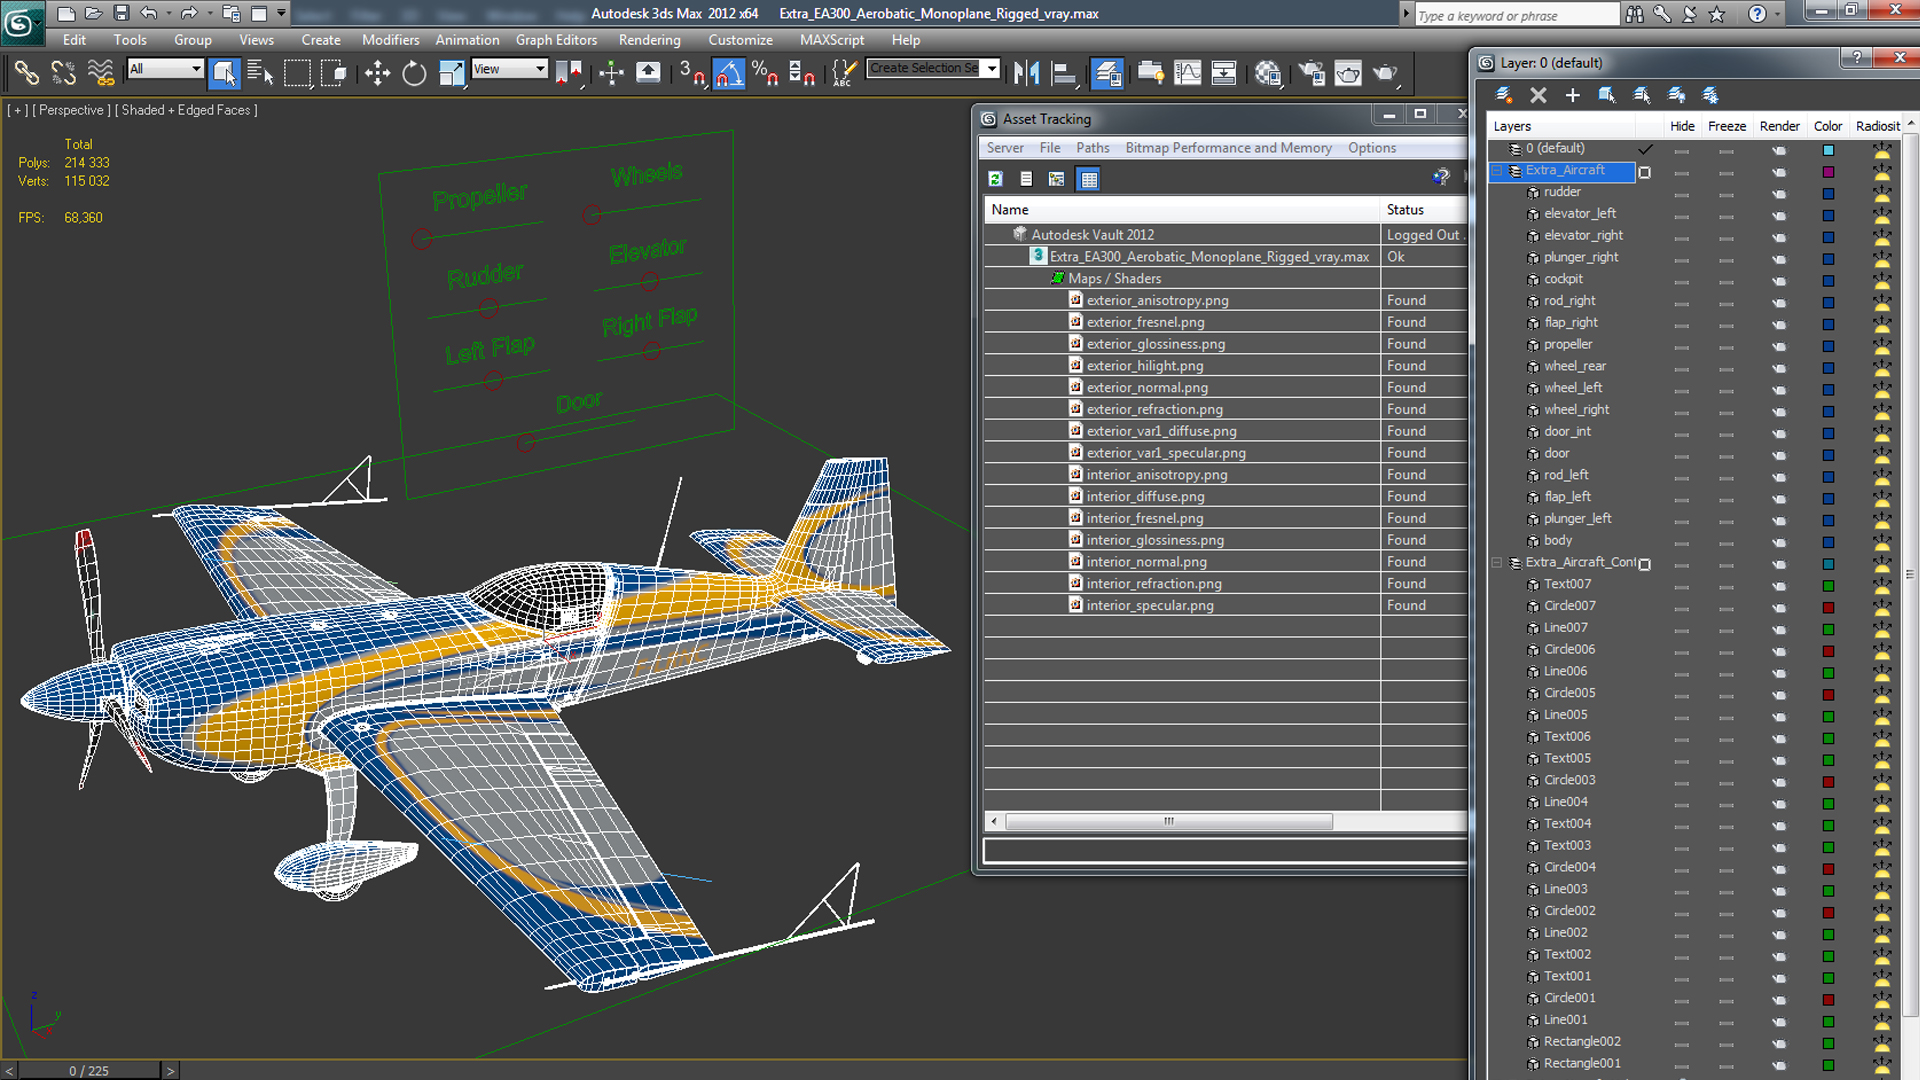Click the Circle007 red color swatch
The image size is (1920, 1080).
(1828, 607)
